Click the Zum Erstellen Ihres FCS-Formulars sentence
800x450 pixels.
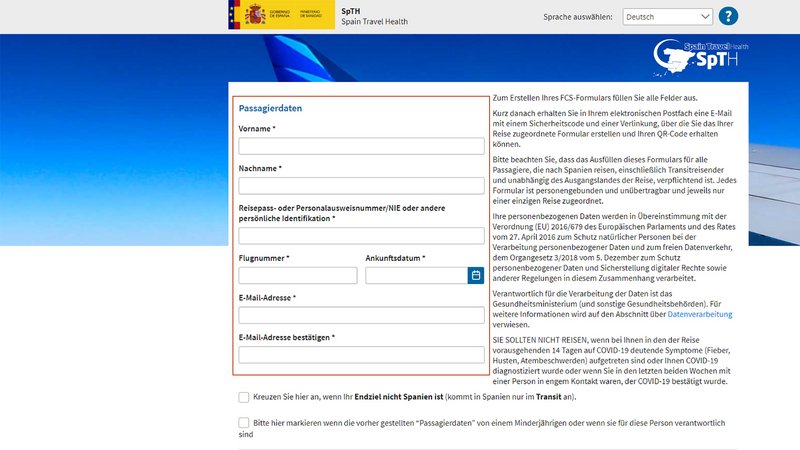[595, 97]
